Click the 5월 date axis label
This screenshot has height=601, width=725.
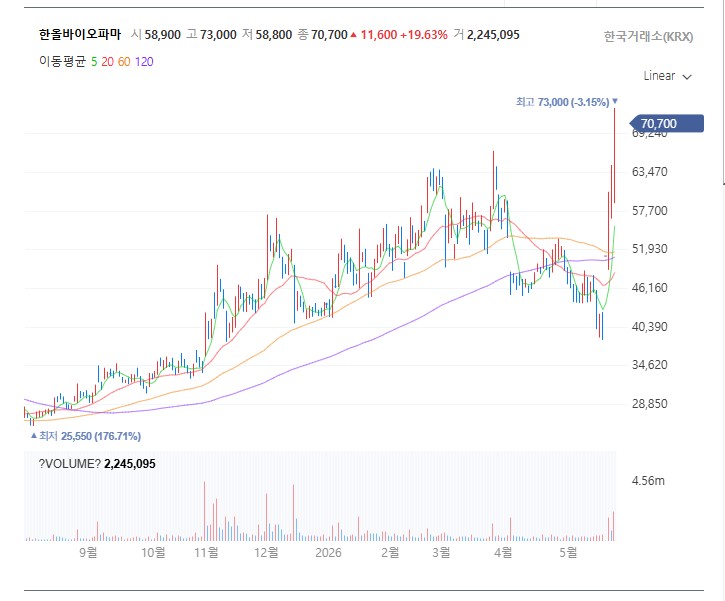click(568, 552)
